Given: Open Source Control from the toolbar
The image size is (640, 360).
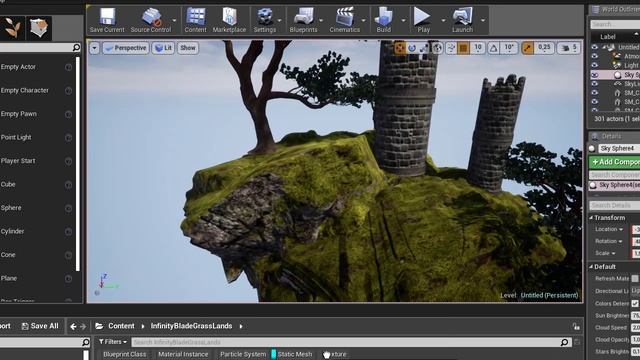Looking at the screenshot, I should tap(151, 20).
